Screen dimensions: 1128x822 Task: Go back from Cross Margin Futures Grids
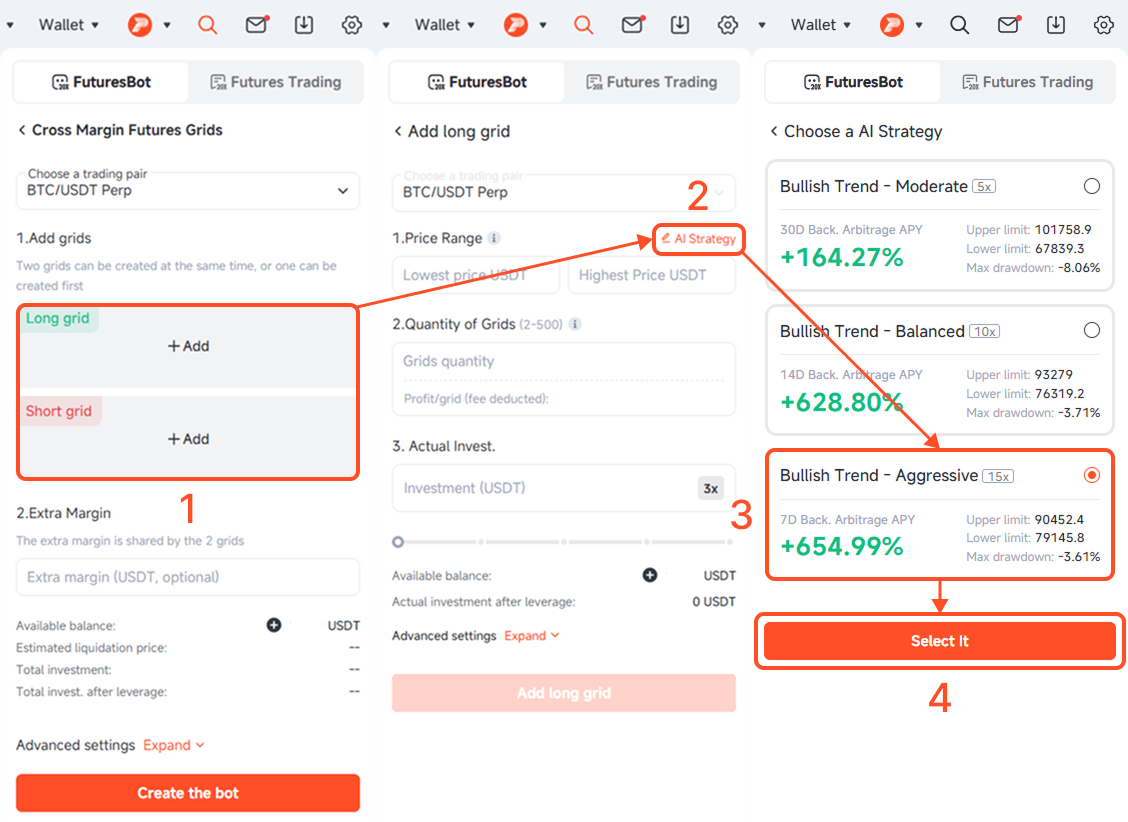coord(22,130)
